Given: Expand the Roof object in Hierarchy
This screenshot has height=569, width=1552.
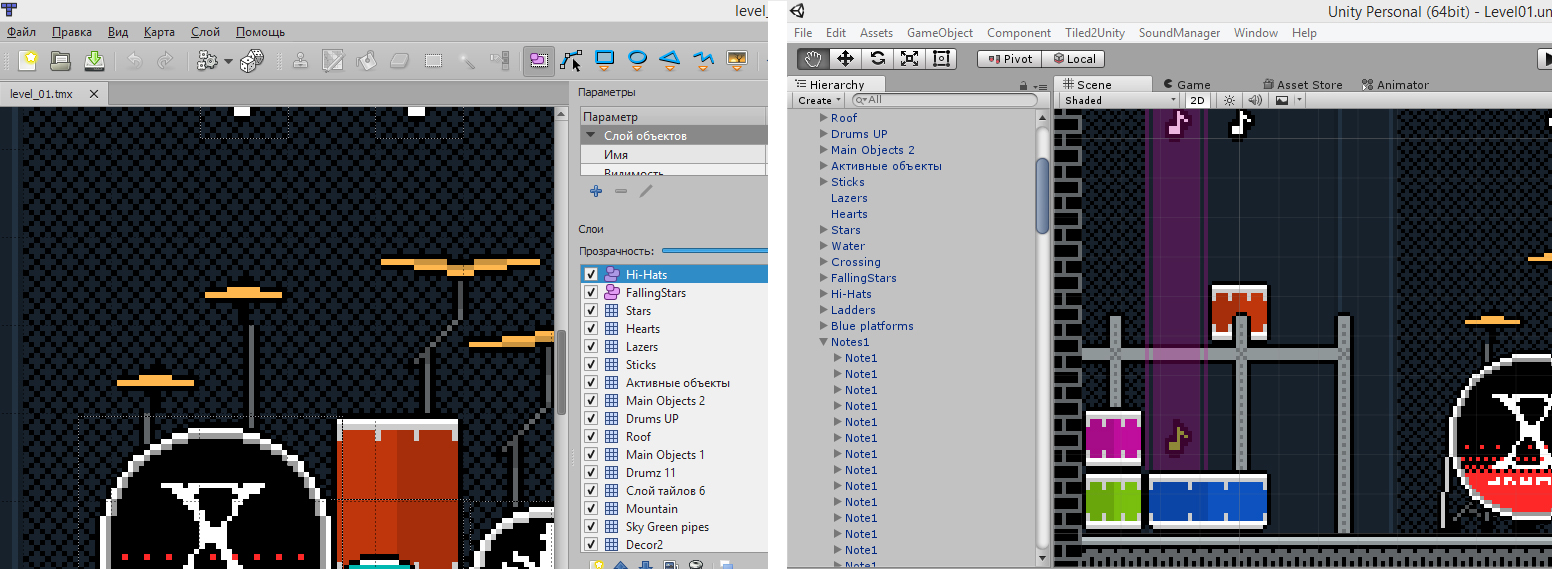Looking at the screenshot, I should (824, 118).
